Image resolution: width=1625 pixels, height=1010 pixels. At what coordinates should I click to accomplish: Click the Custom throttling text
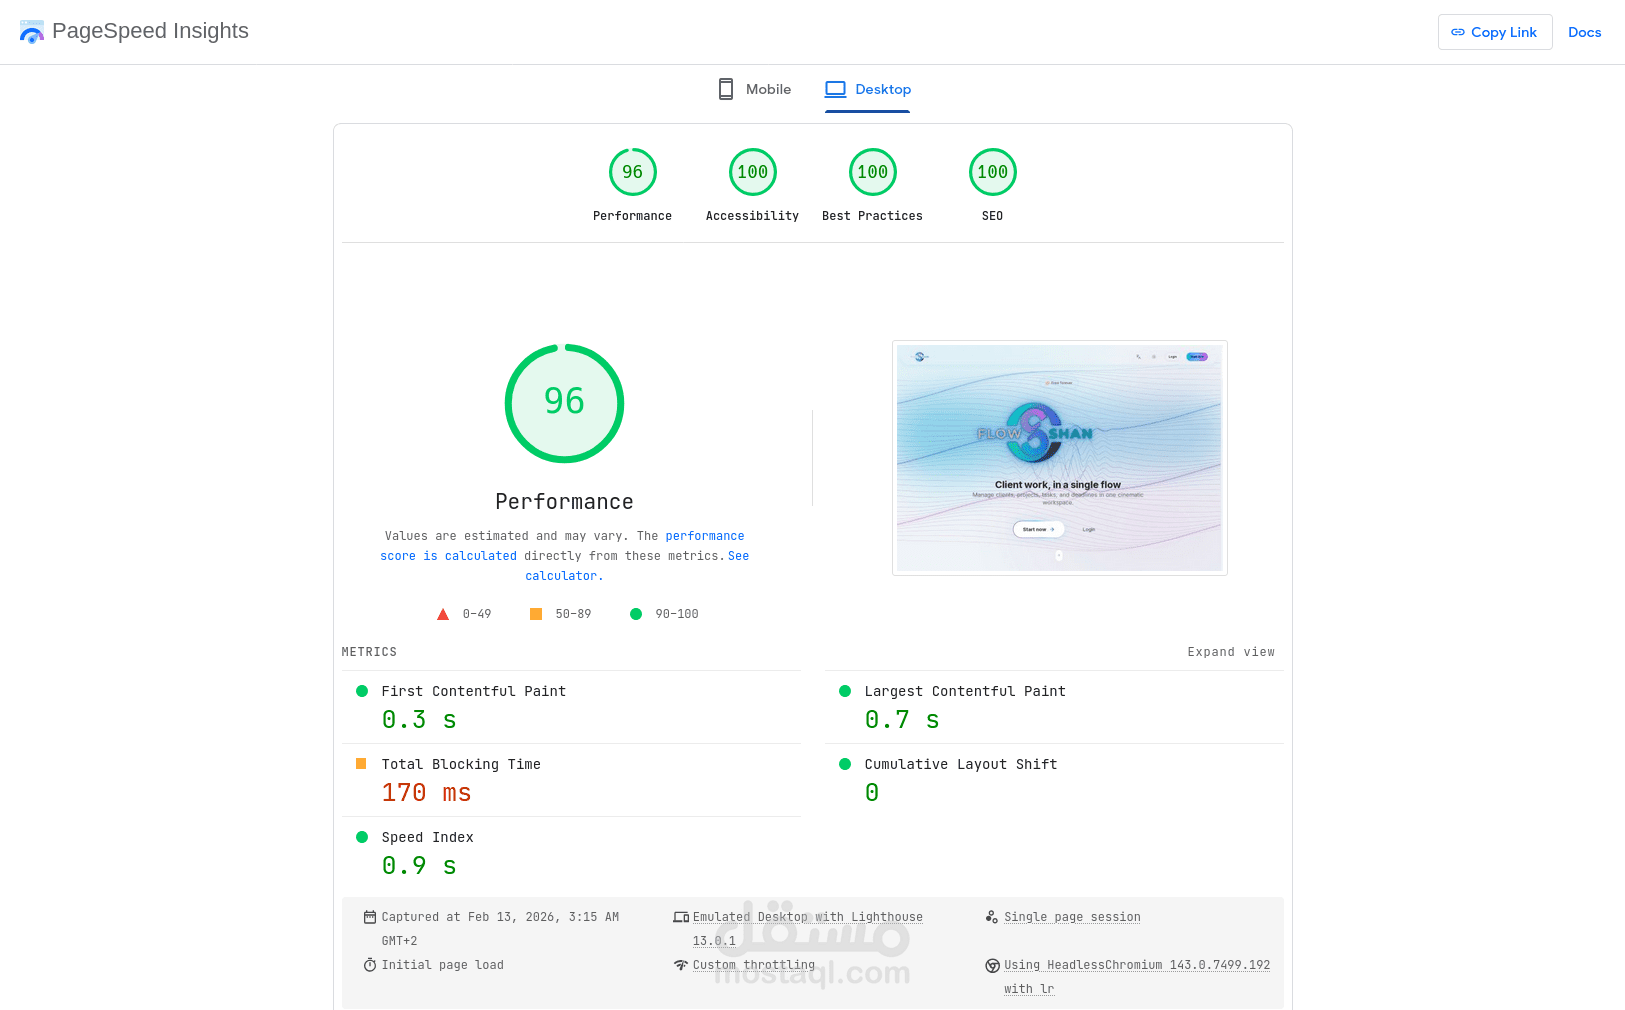754,965
